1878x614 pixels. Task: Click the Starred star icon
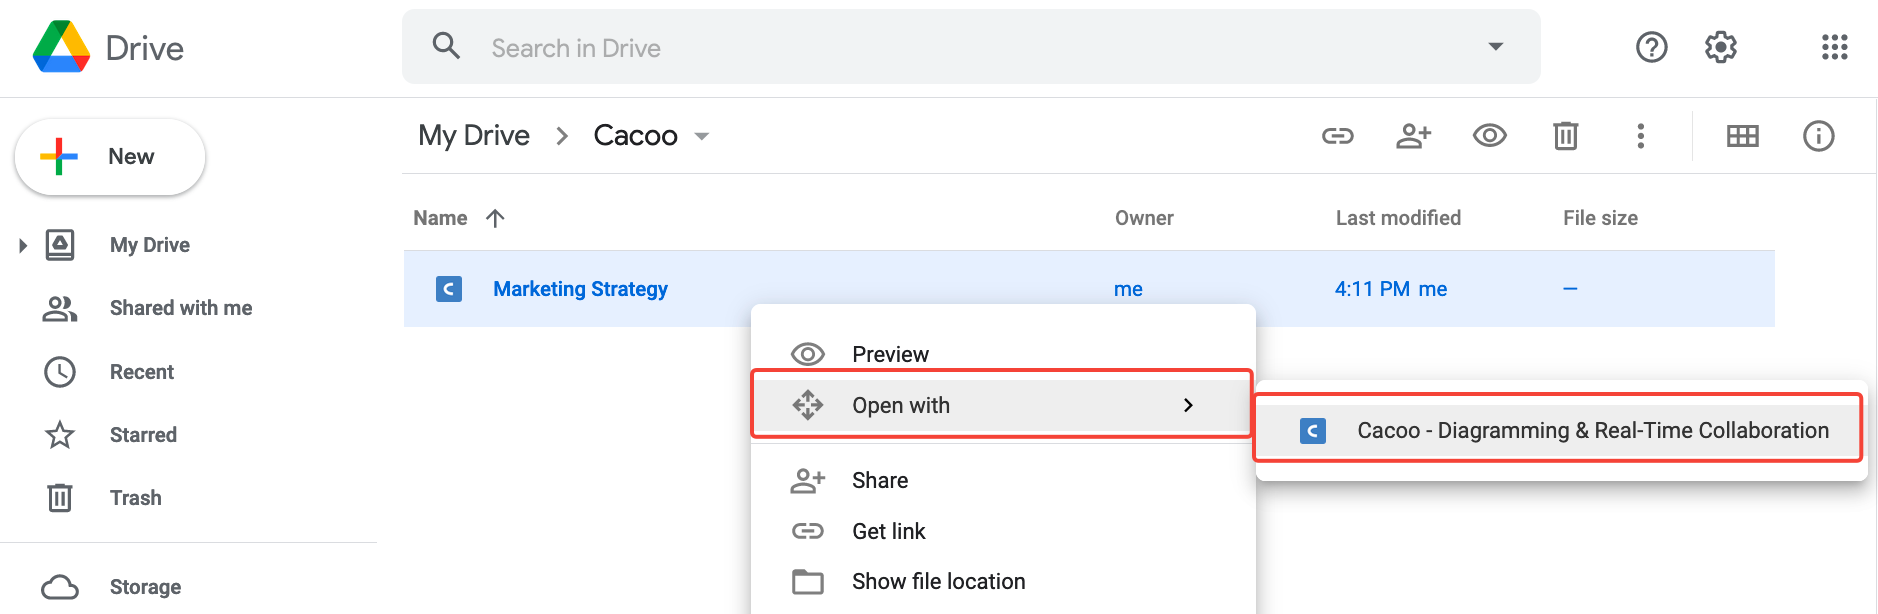tap(60, 435)
